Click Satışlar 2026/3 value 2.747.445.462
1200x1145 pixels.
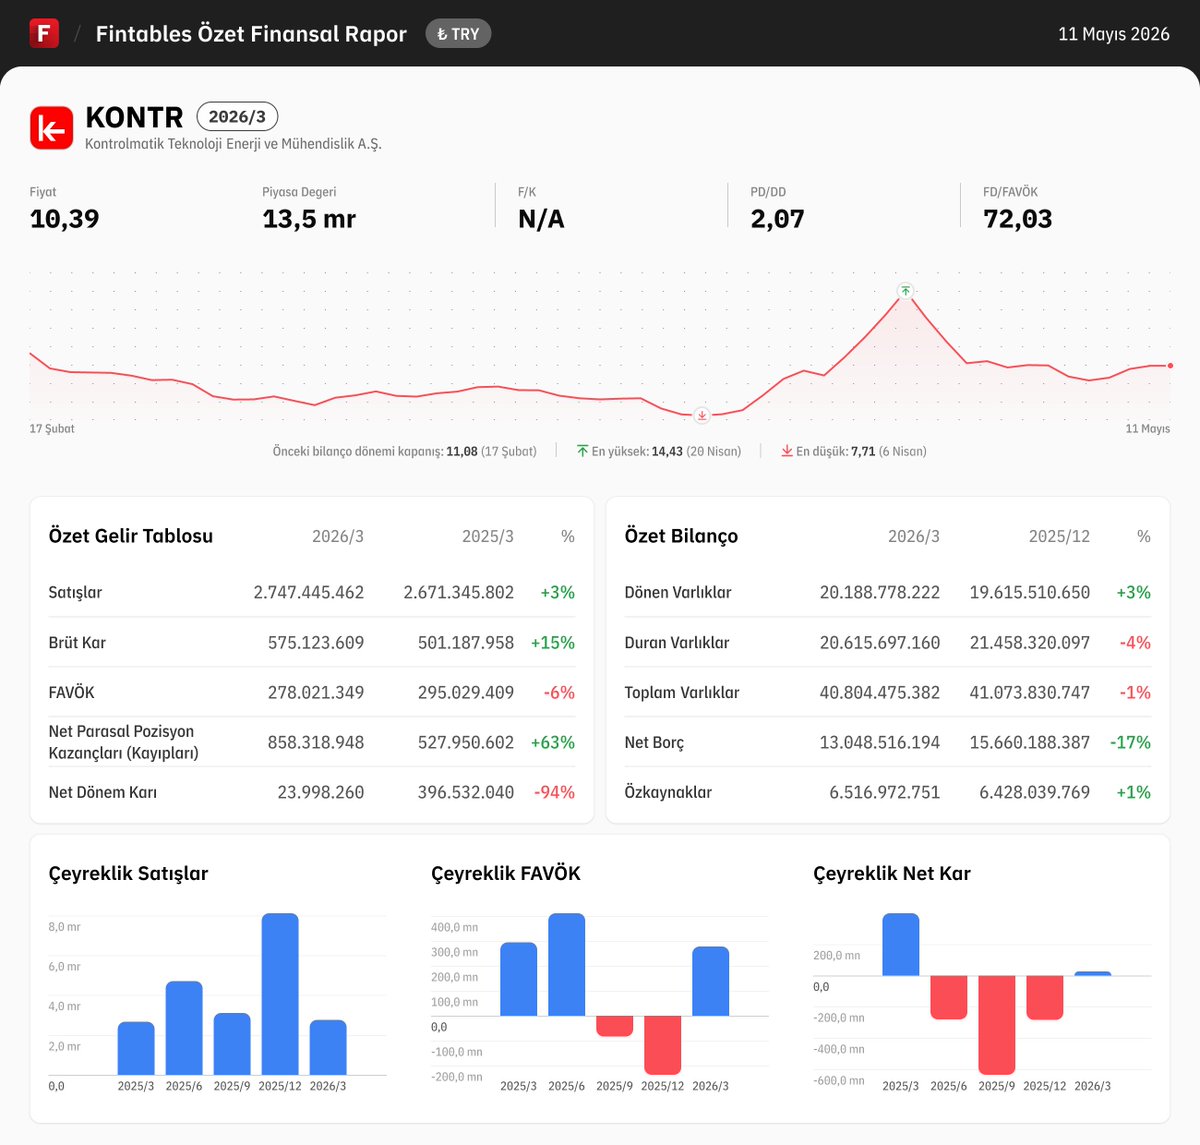coord(309,592)
